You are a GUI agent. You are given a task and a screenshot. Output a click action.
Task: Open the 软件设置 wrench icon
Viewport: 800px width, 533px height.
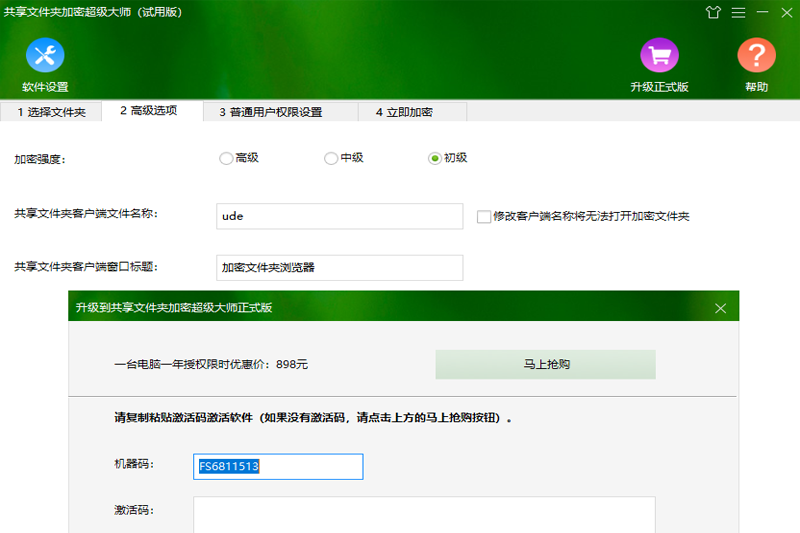pyautogui.click(x=45, y=56)
